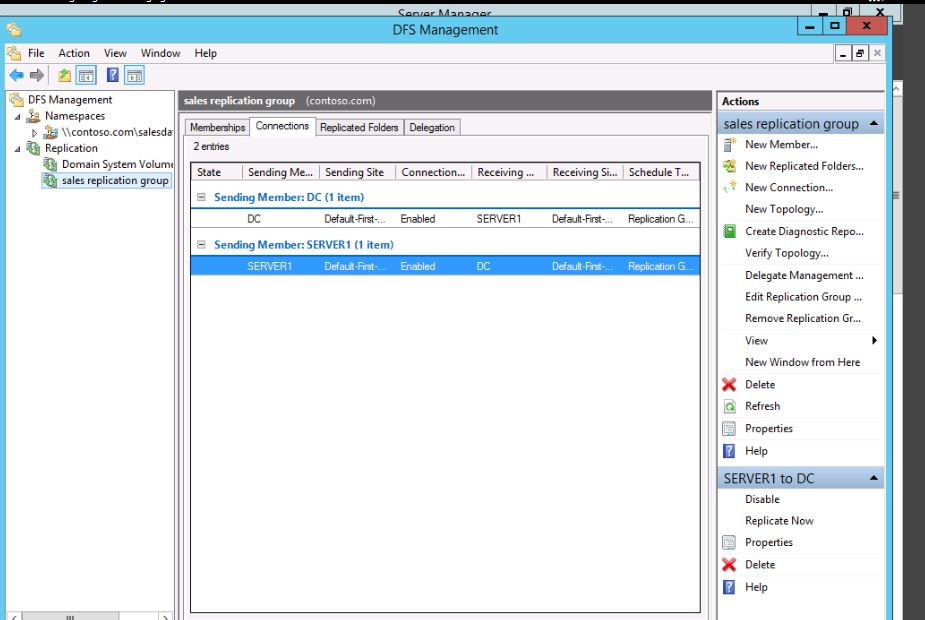Click Delegate Management action
Image resolution: width=925 pixels, height=620 pixels.
click(804, 275)
